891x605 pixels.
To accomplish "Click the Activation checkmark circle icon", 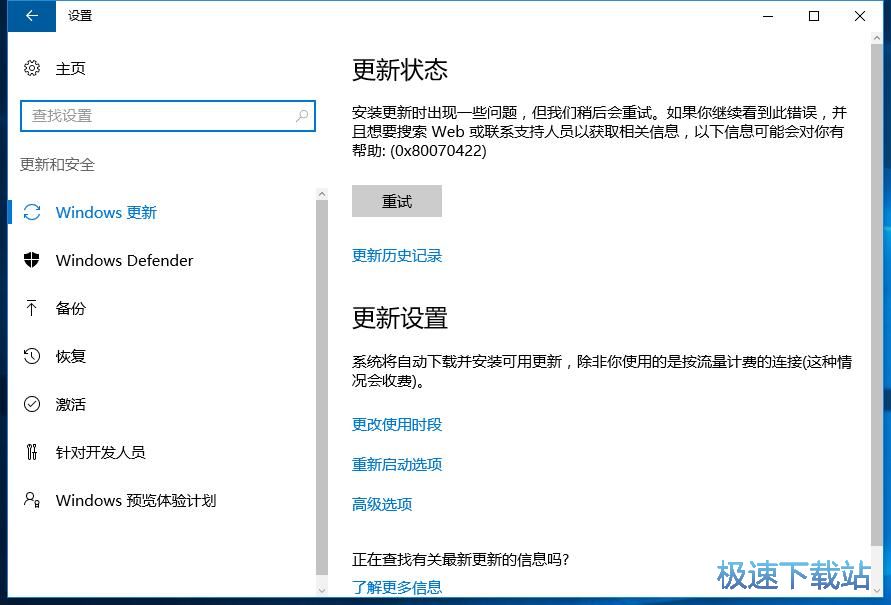I will pos(32,404).
